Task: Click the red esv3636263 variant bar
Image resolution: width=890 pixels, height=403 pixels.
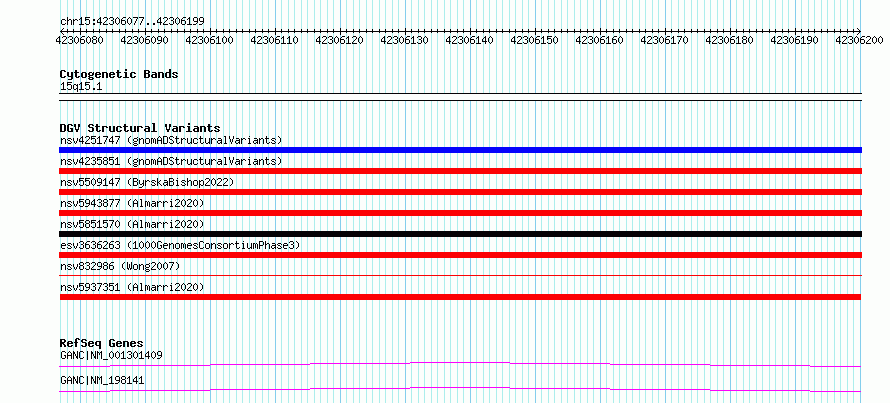Action: [x=460, y=255]
